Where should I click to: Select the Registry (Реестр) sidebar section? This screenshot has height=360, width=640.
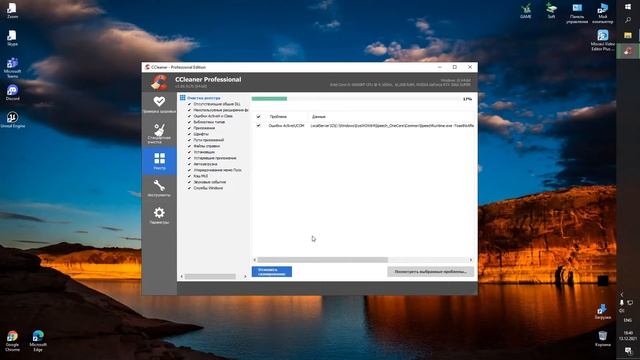159,161
